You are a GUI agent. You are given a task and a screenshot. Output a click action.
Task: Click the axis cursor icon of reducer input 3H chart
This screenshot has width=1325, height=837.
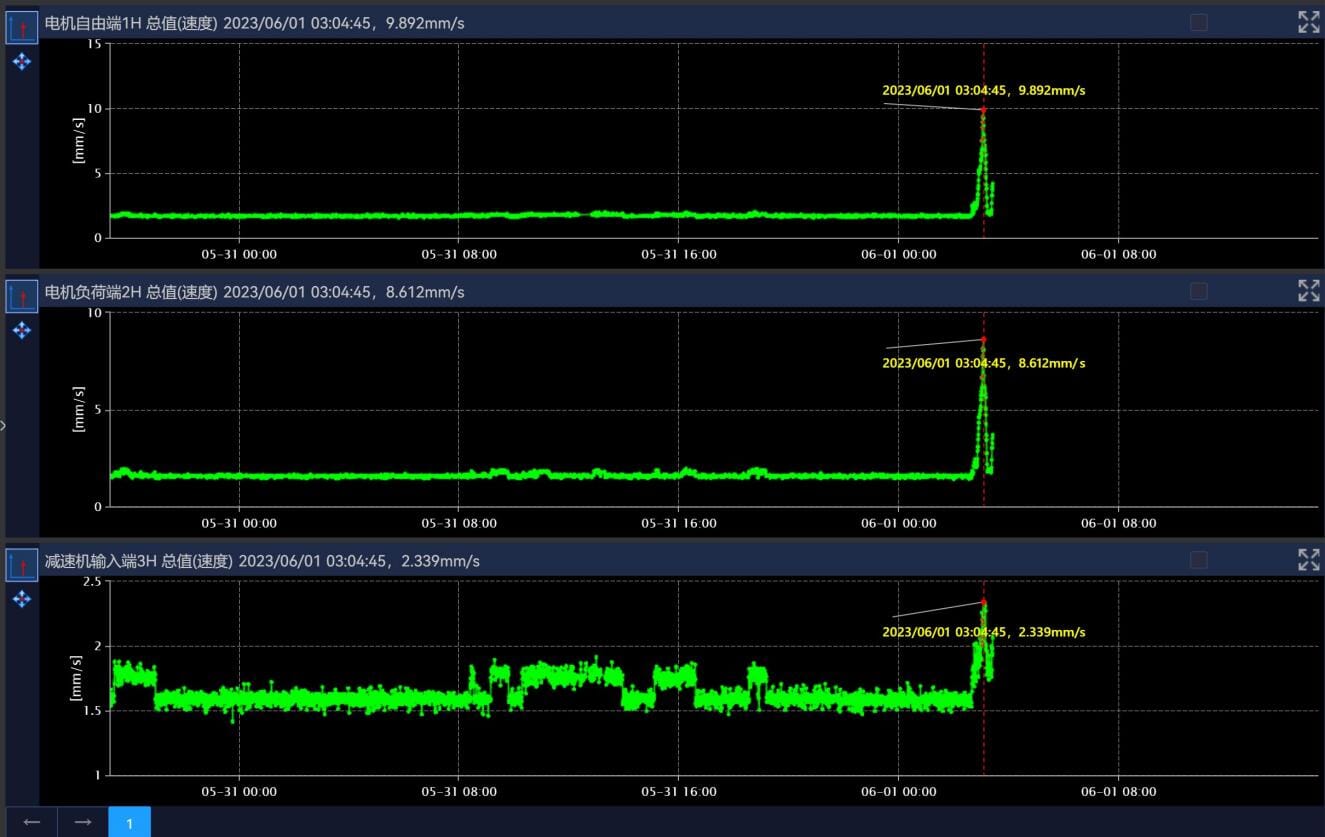point(22,565)
